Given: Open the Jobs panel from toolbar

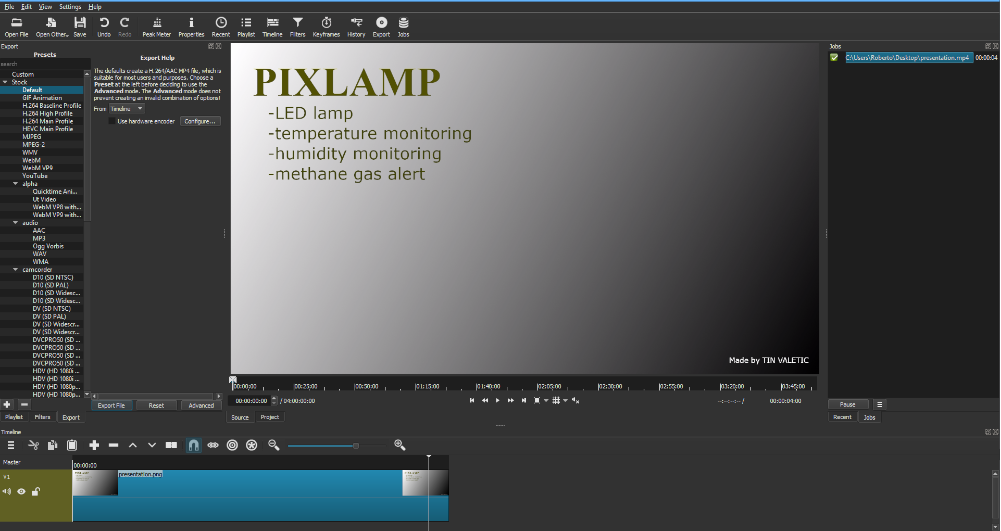Looking at the screenshot, I should 403,27.
